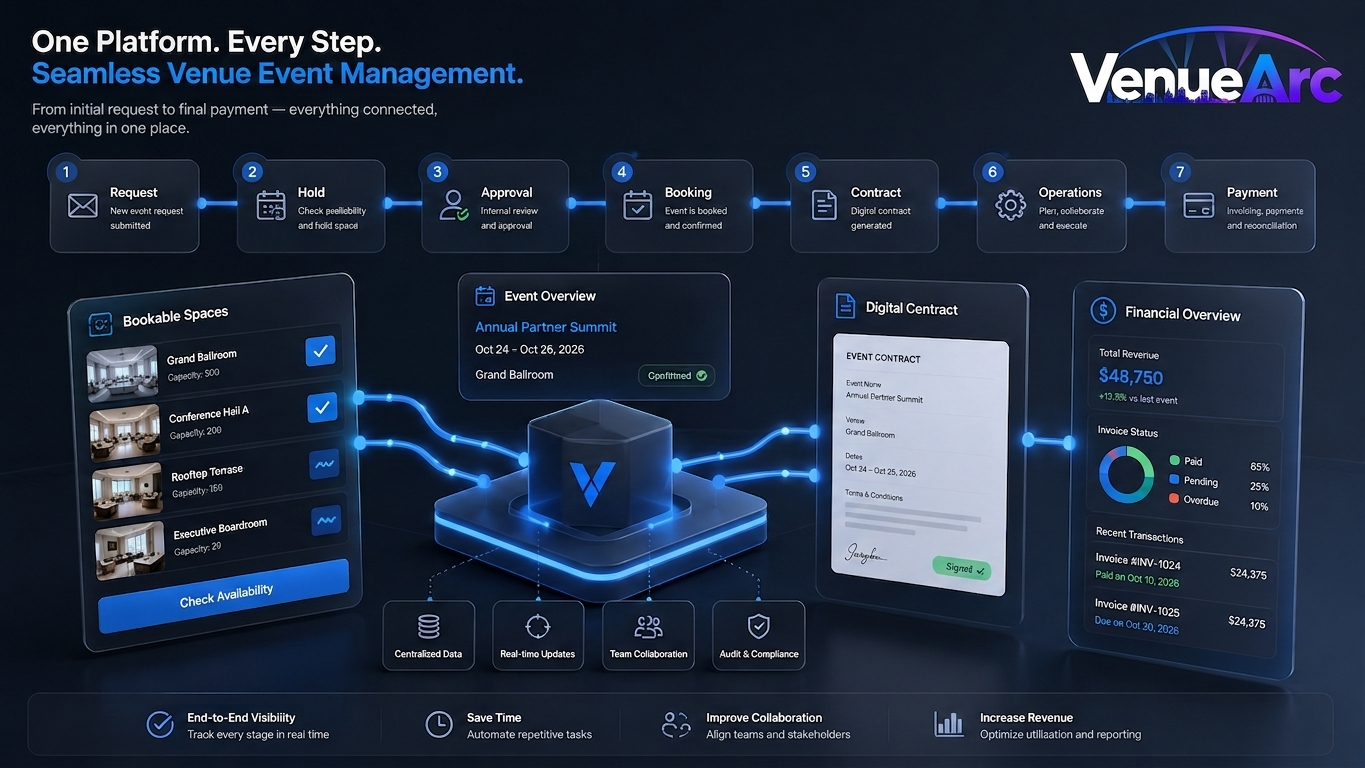Click the Conference Hall A room thumbnail
The height and width of the screenshot is (768, 1365).
(125, 430)
